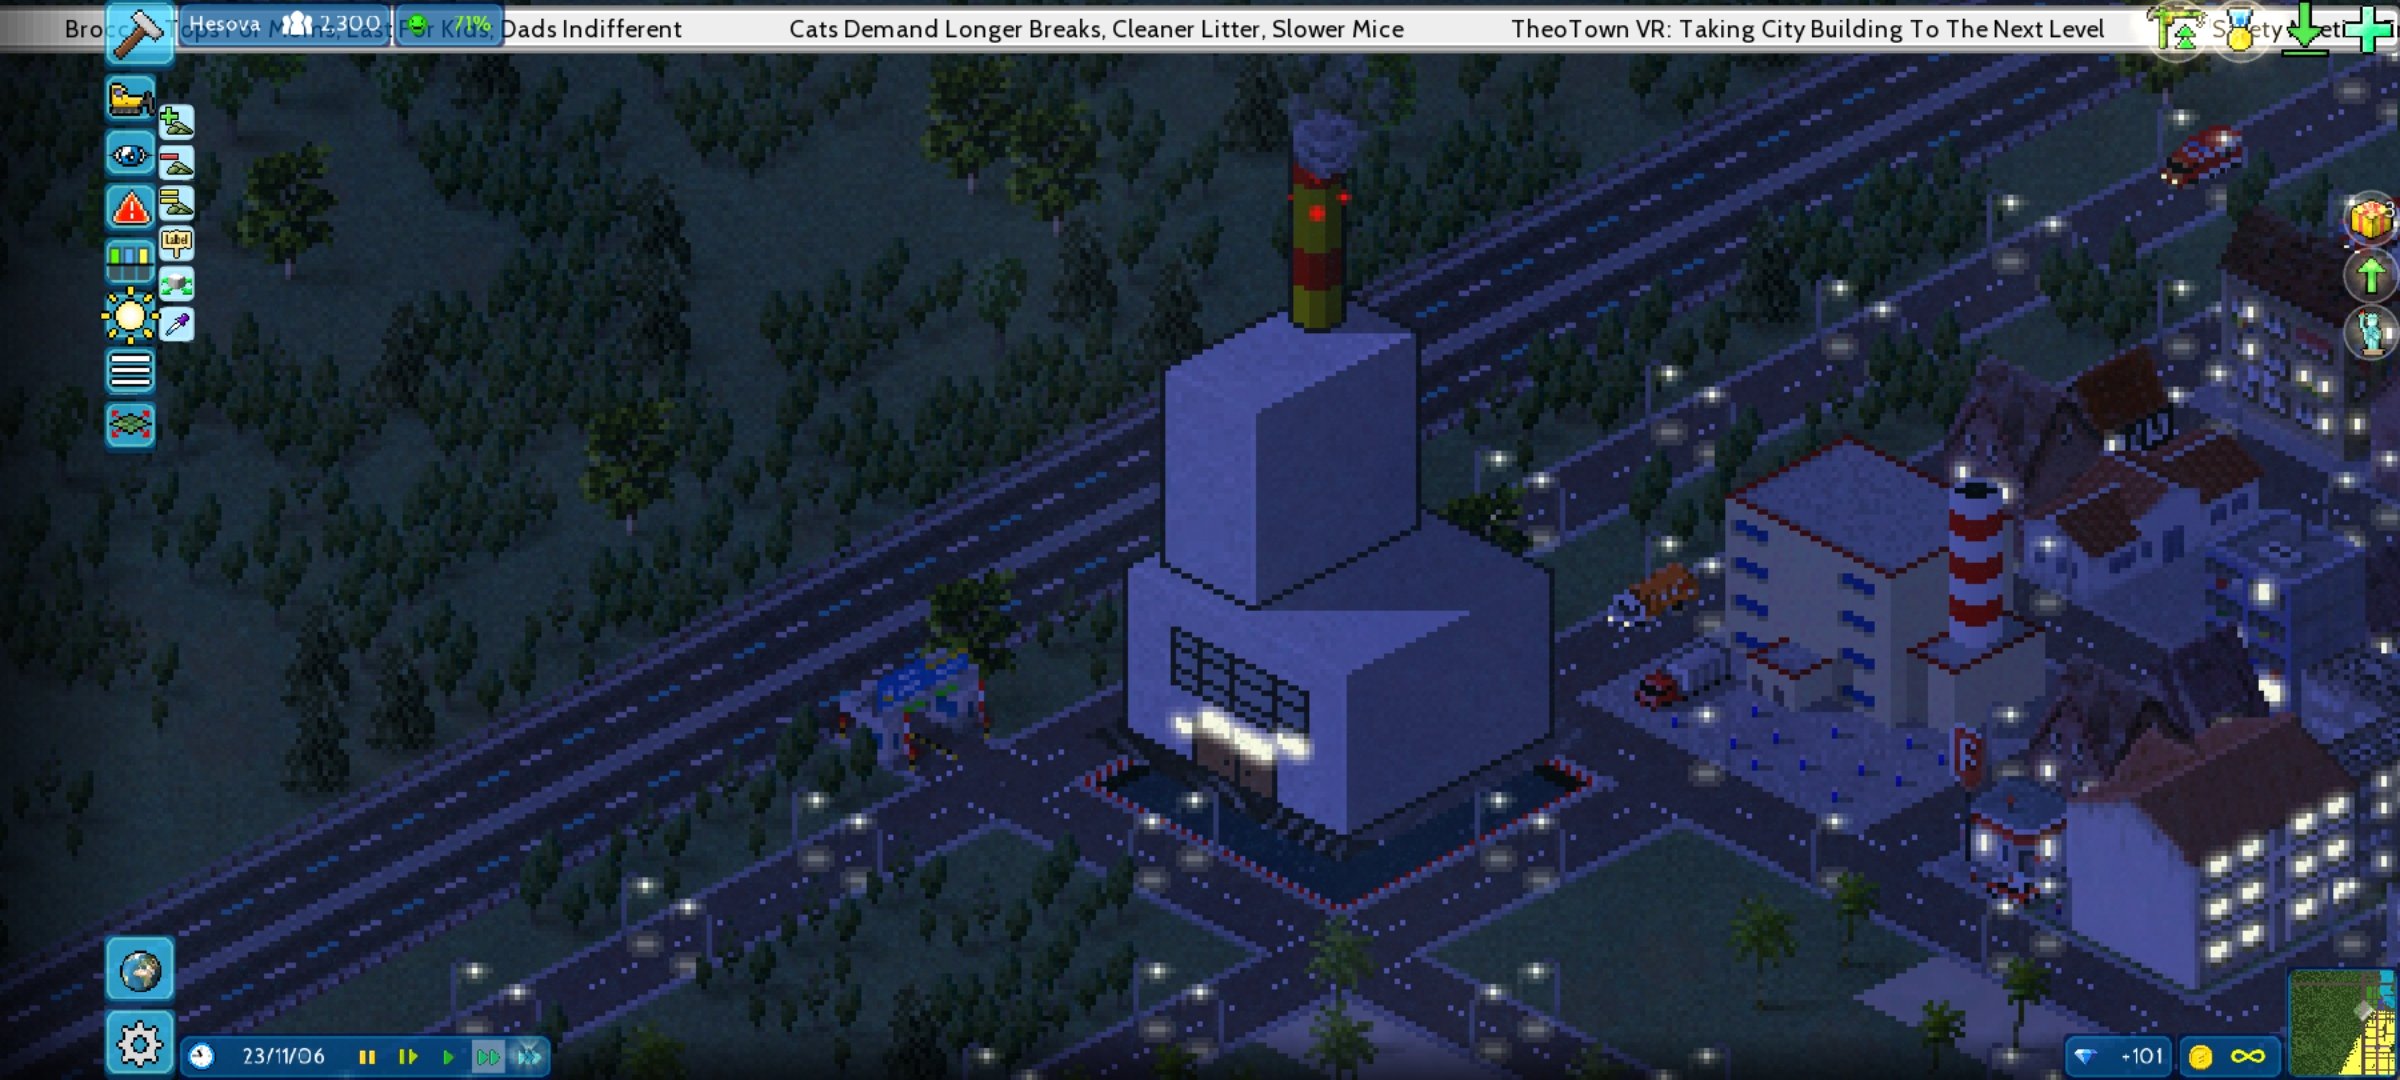This screenshot has width=2400, height=1080.
Task: Open the eye view options
Action: pos(130,154)
